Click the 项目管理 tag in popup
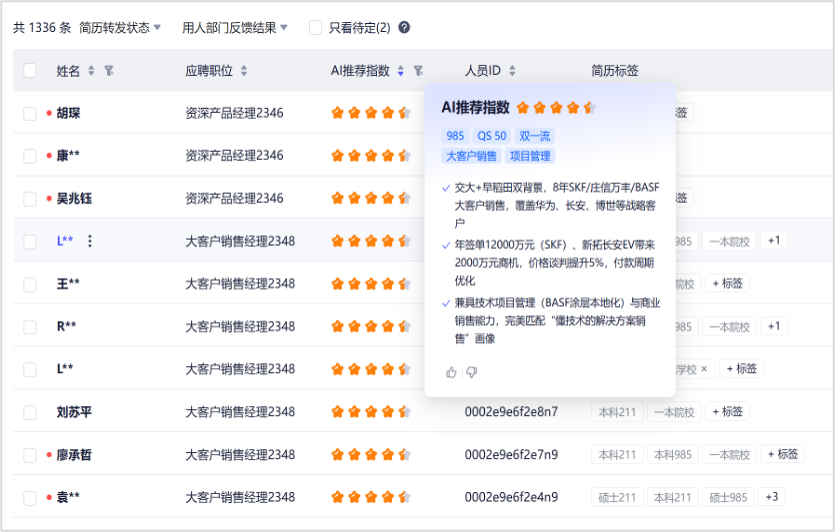This screenshot has height=532, width=836. coord(530,156)
